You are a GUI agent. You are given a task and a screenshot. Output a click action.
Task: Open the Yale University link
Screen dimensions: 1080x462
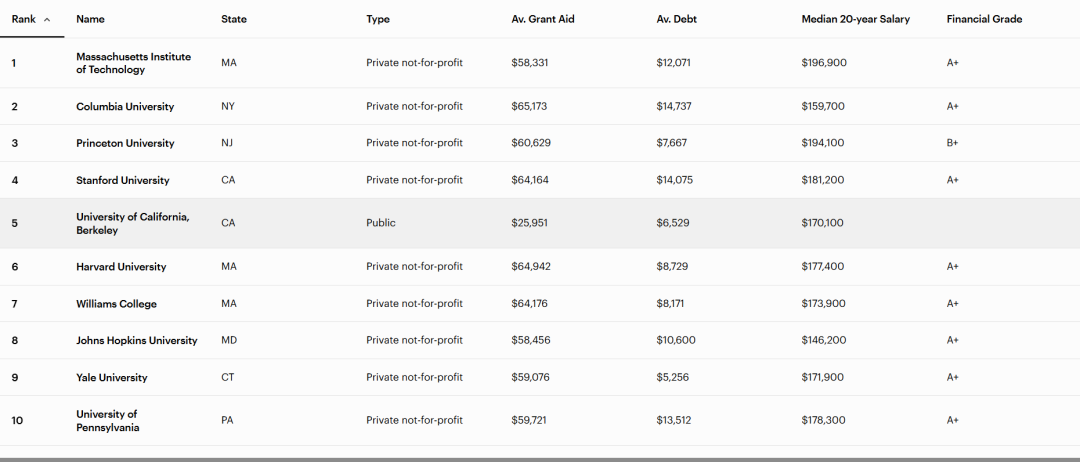point(112,378)
